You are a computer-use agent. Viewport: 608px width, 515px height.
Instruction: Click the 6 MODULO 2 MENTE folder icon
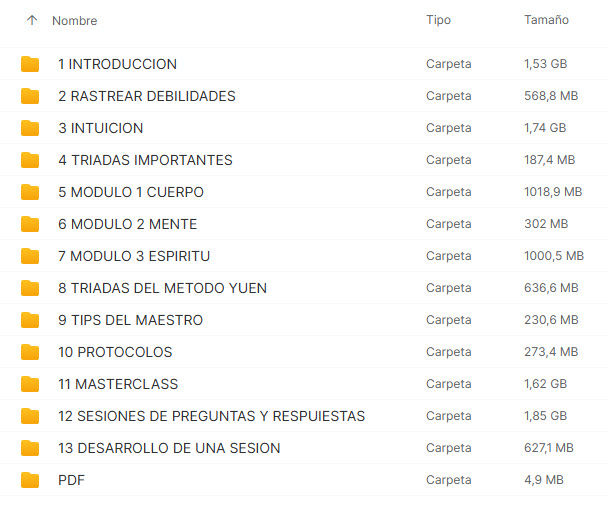tap(30, 224)
